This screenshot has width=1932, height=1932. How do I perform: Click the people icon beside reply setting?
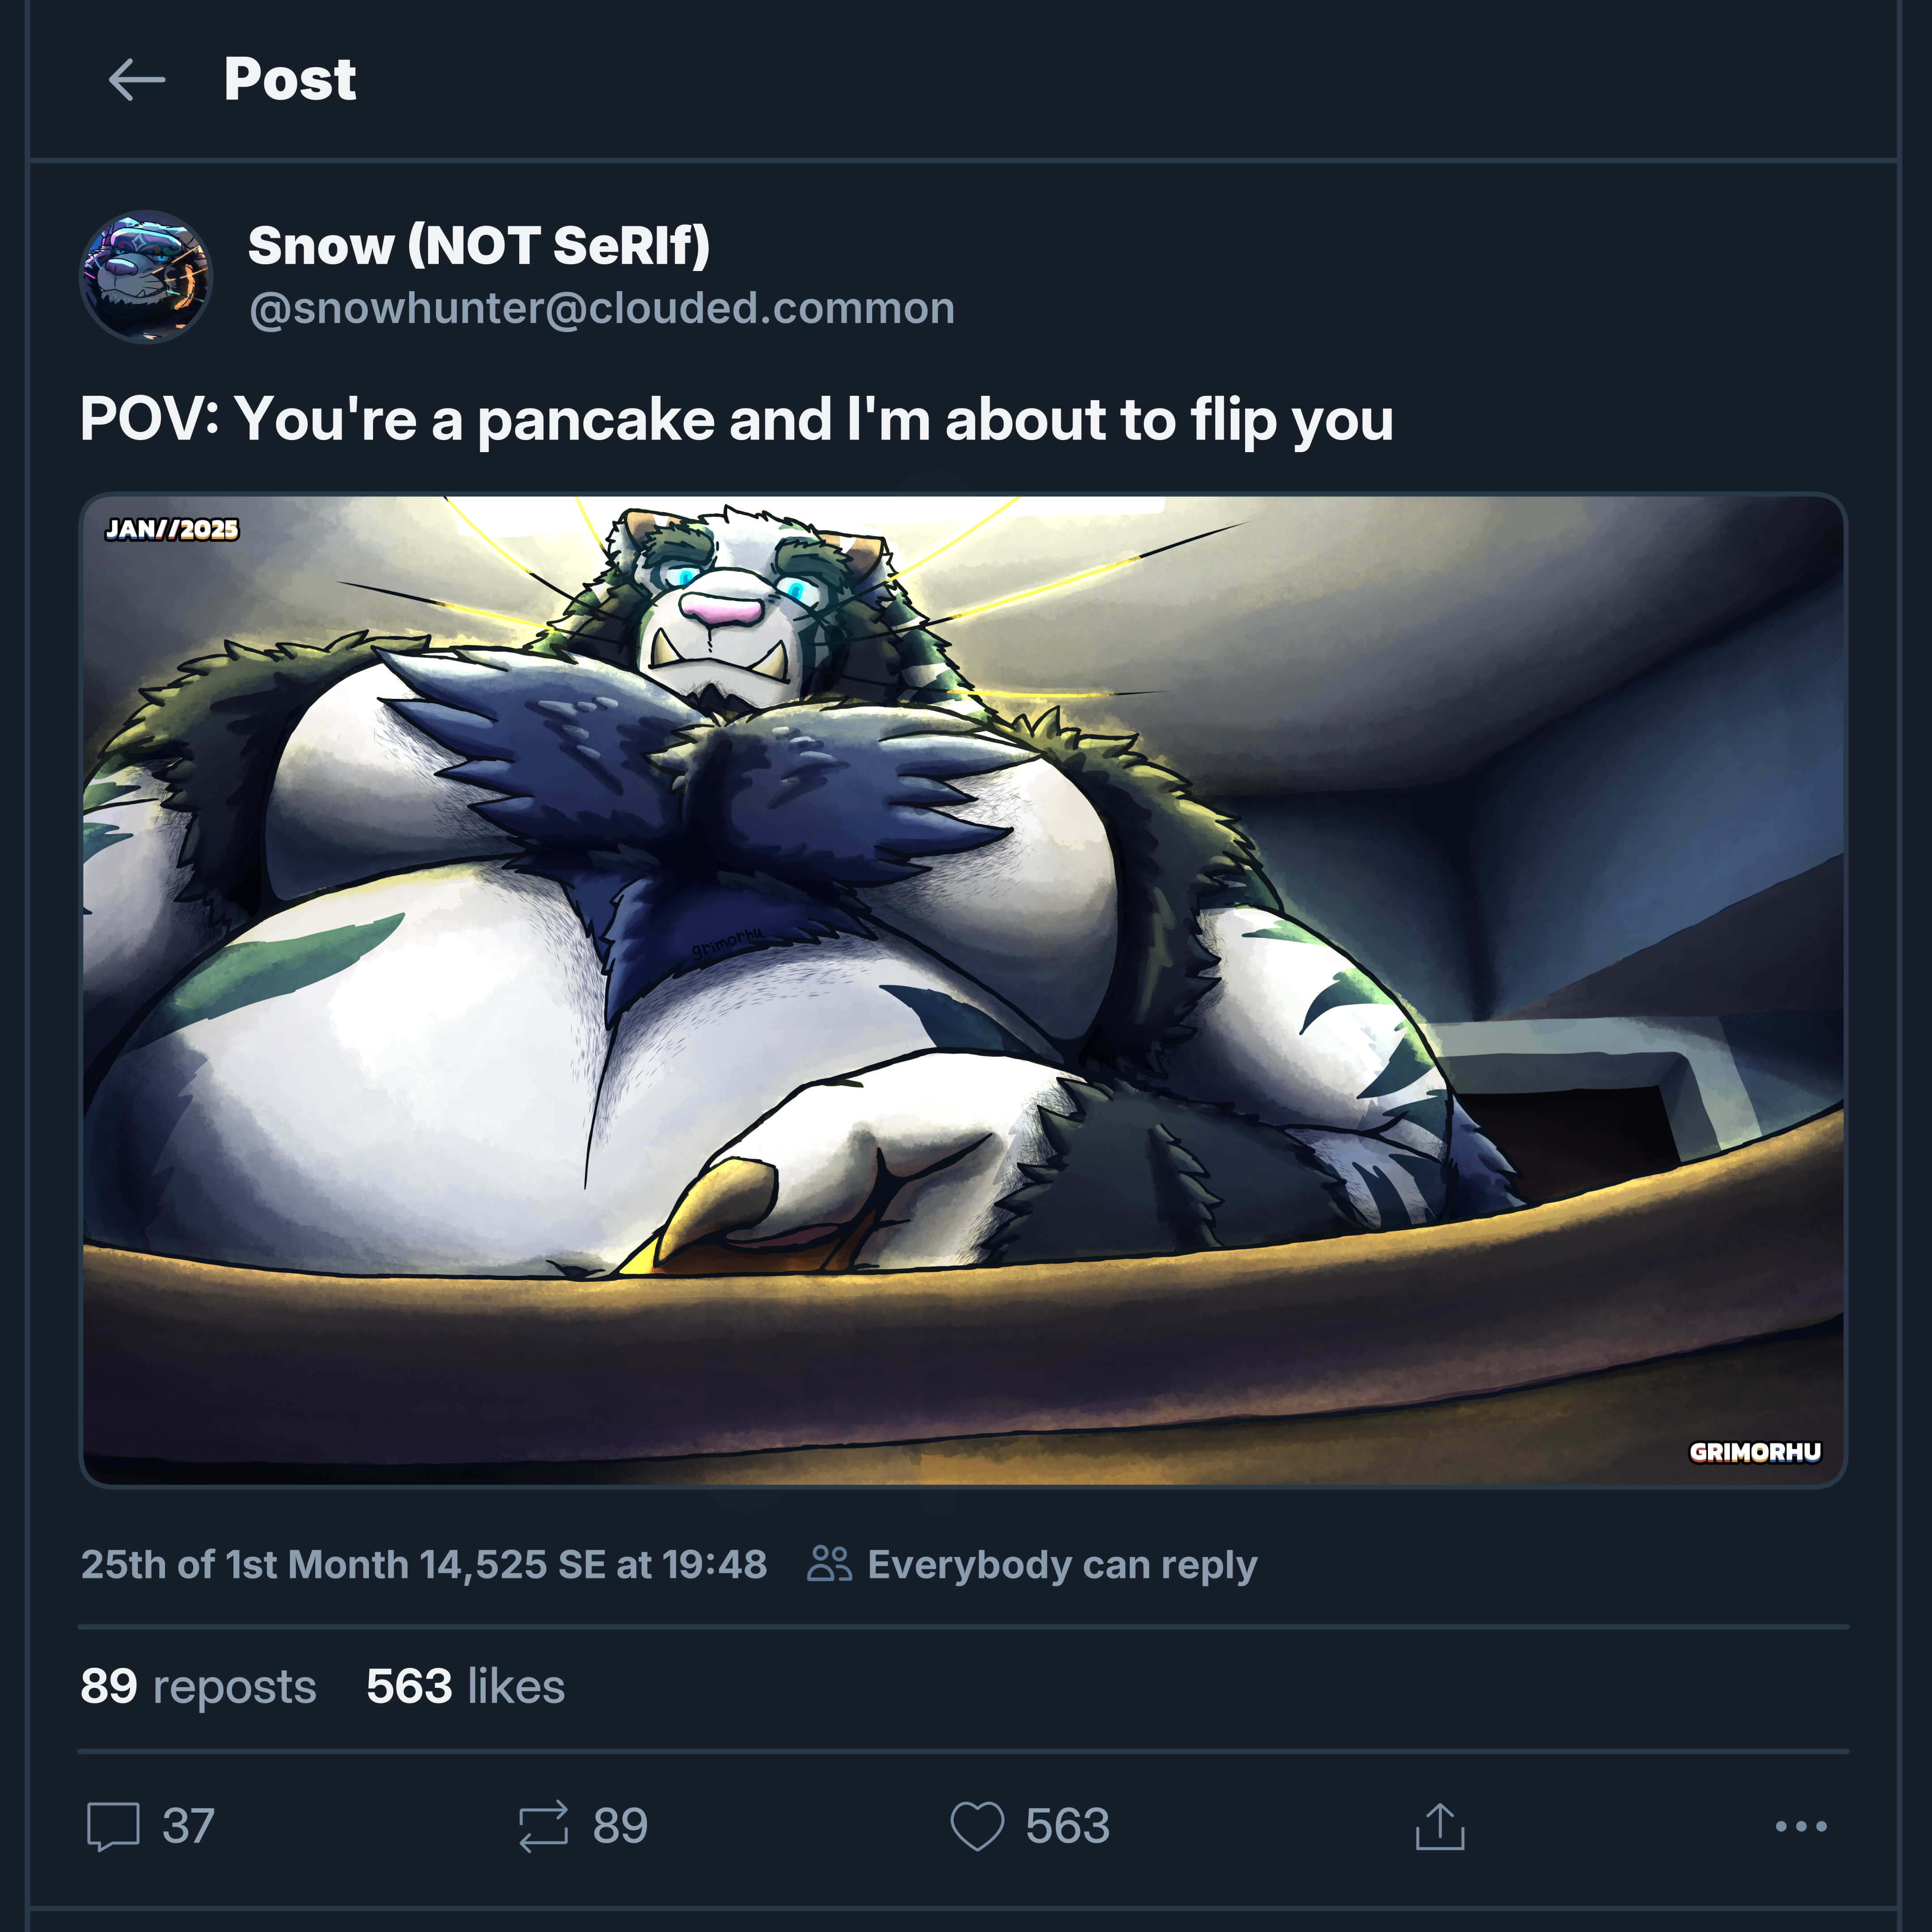click(x=829, y=1564)
